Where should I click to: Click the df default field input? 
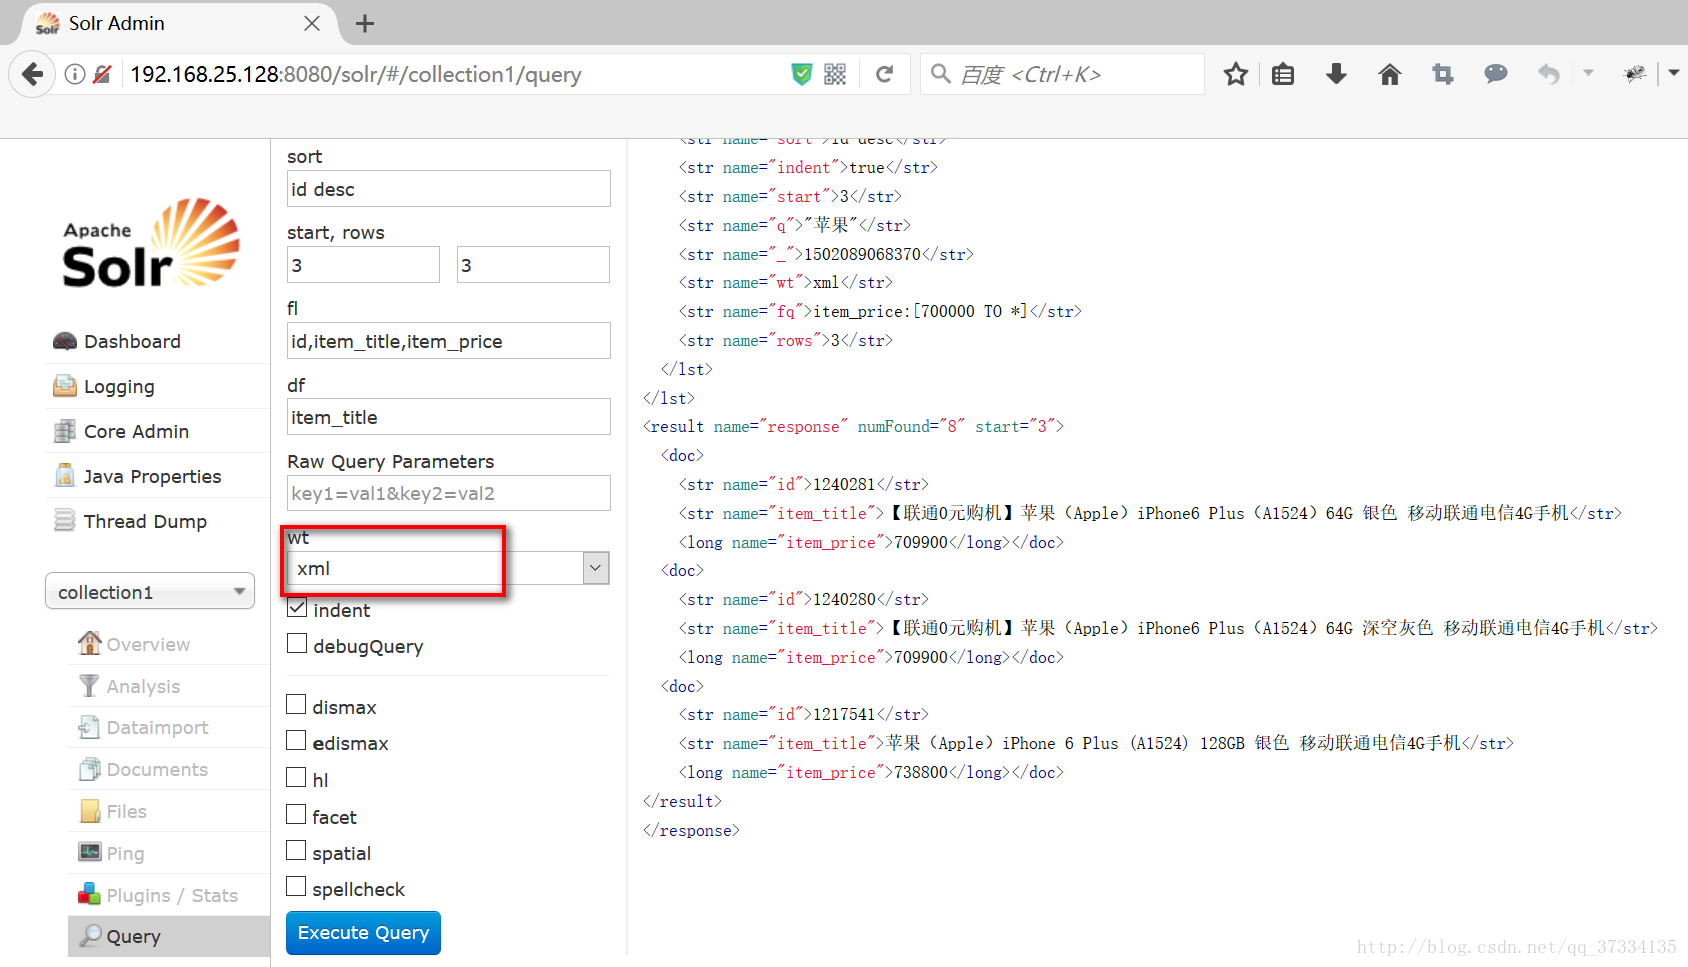pos(448,417)
